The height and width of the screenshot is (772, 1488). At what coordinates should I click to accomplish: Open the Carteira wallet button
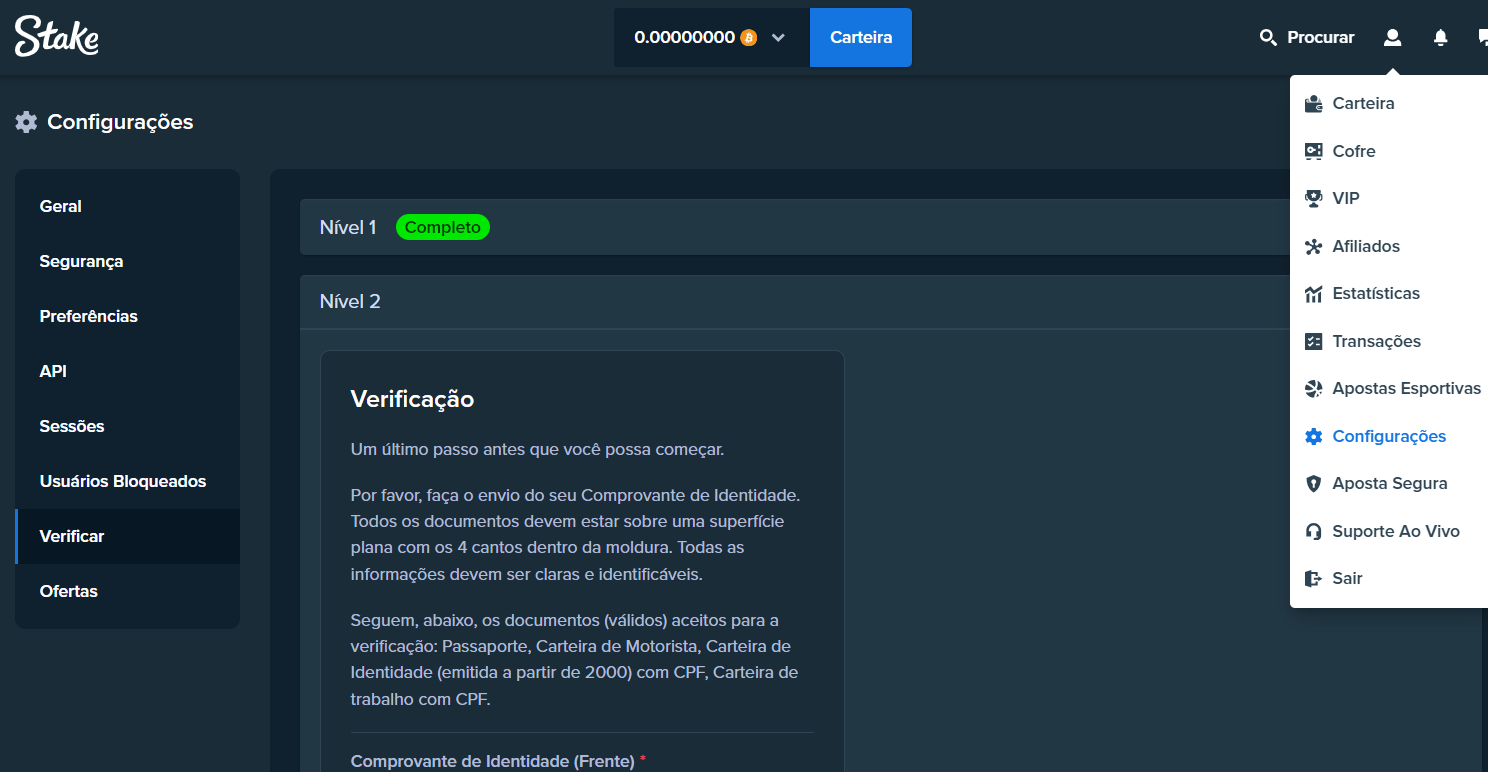click(x=861, y=37)
